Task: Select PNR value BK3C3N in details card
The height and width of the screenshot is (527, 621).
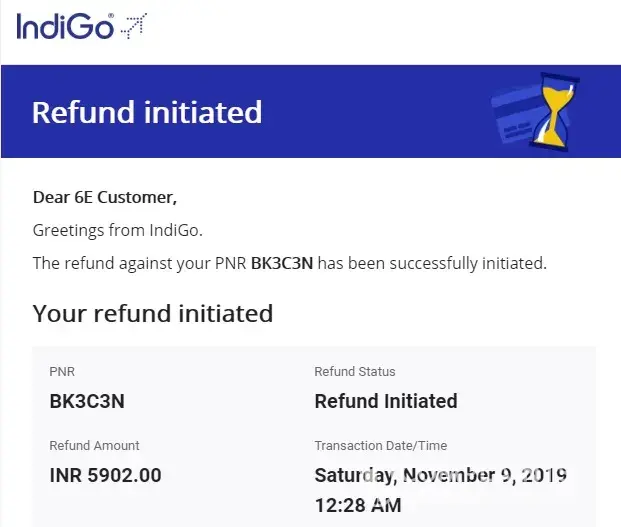Action: tap(87, 401)
